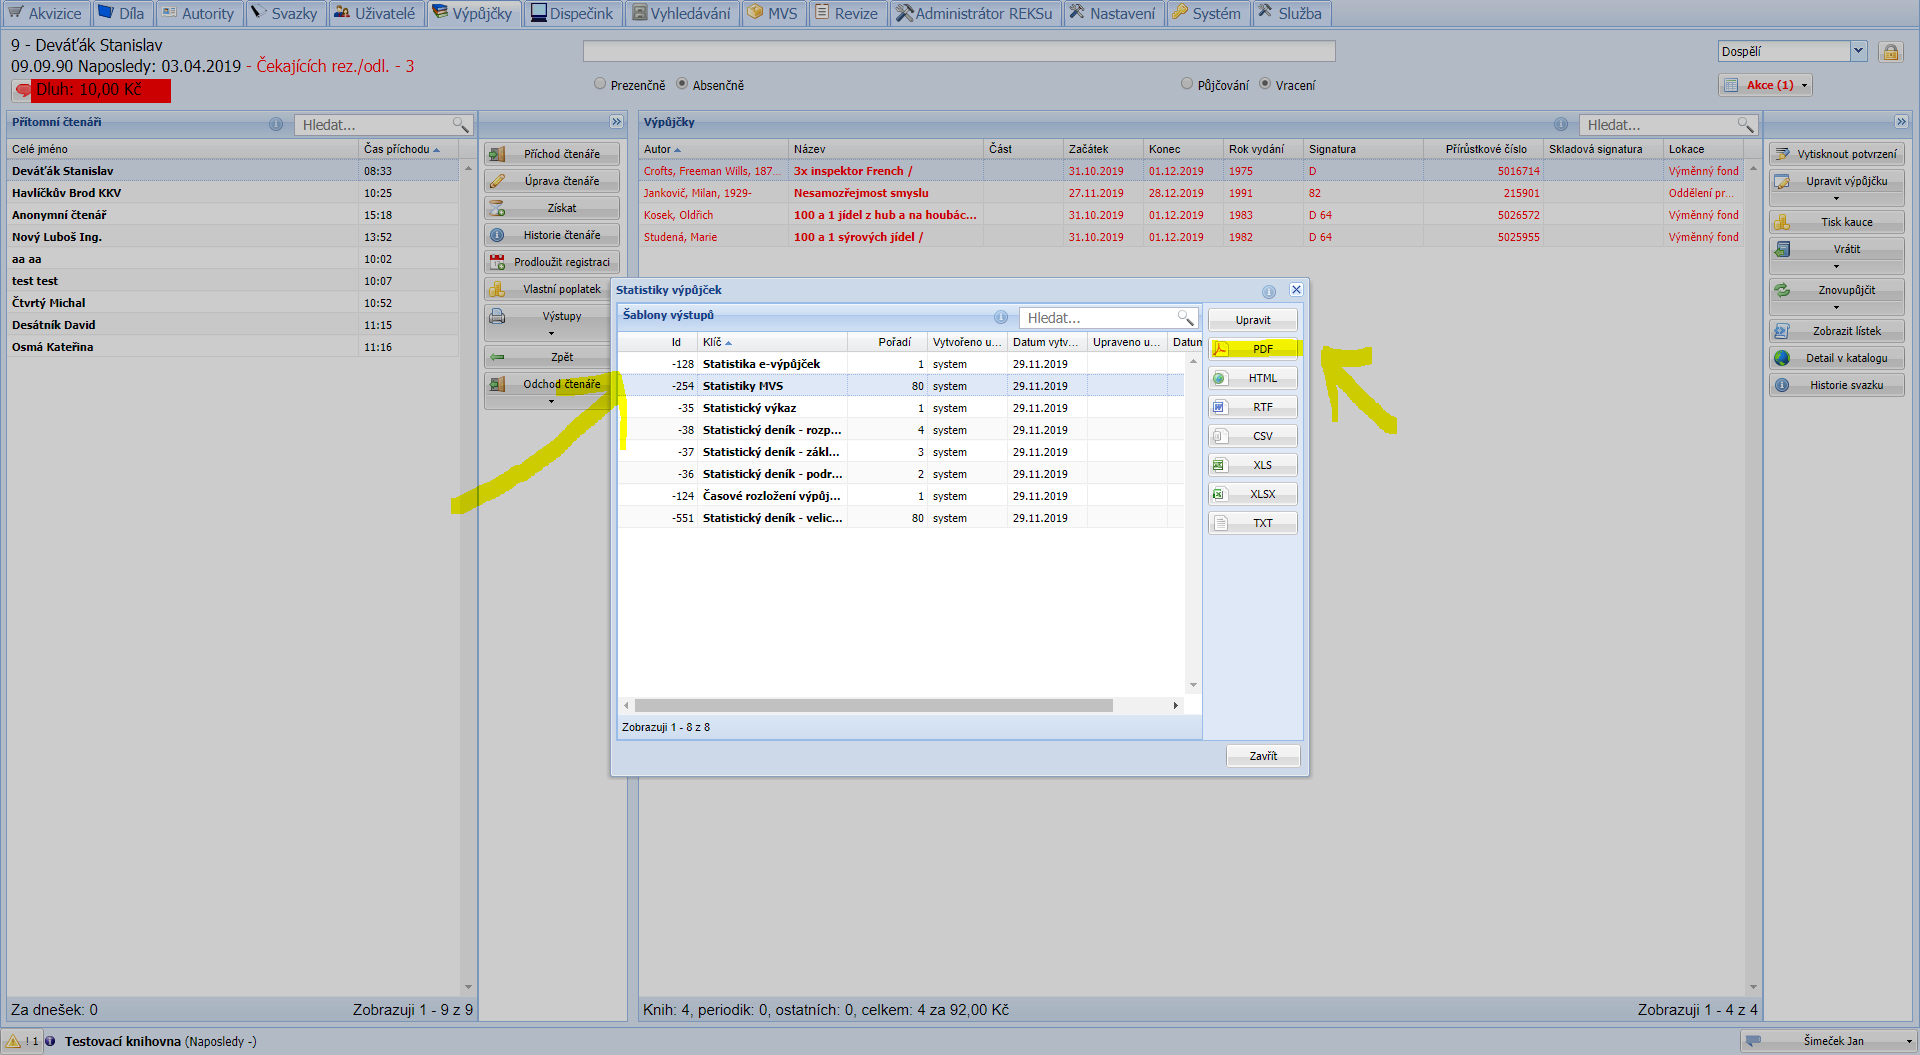Export the template as XLS
Viewport: 1920px width, 1055px height.
pos(1253,465)
